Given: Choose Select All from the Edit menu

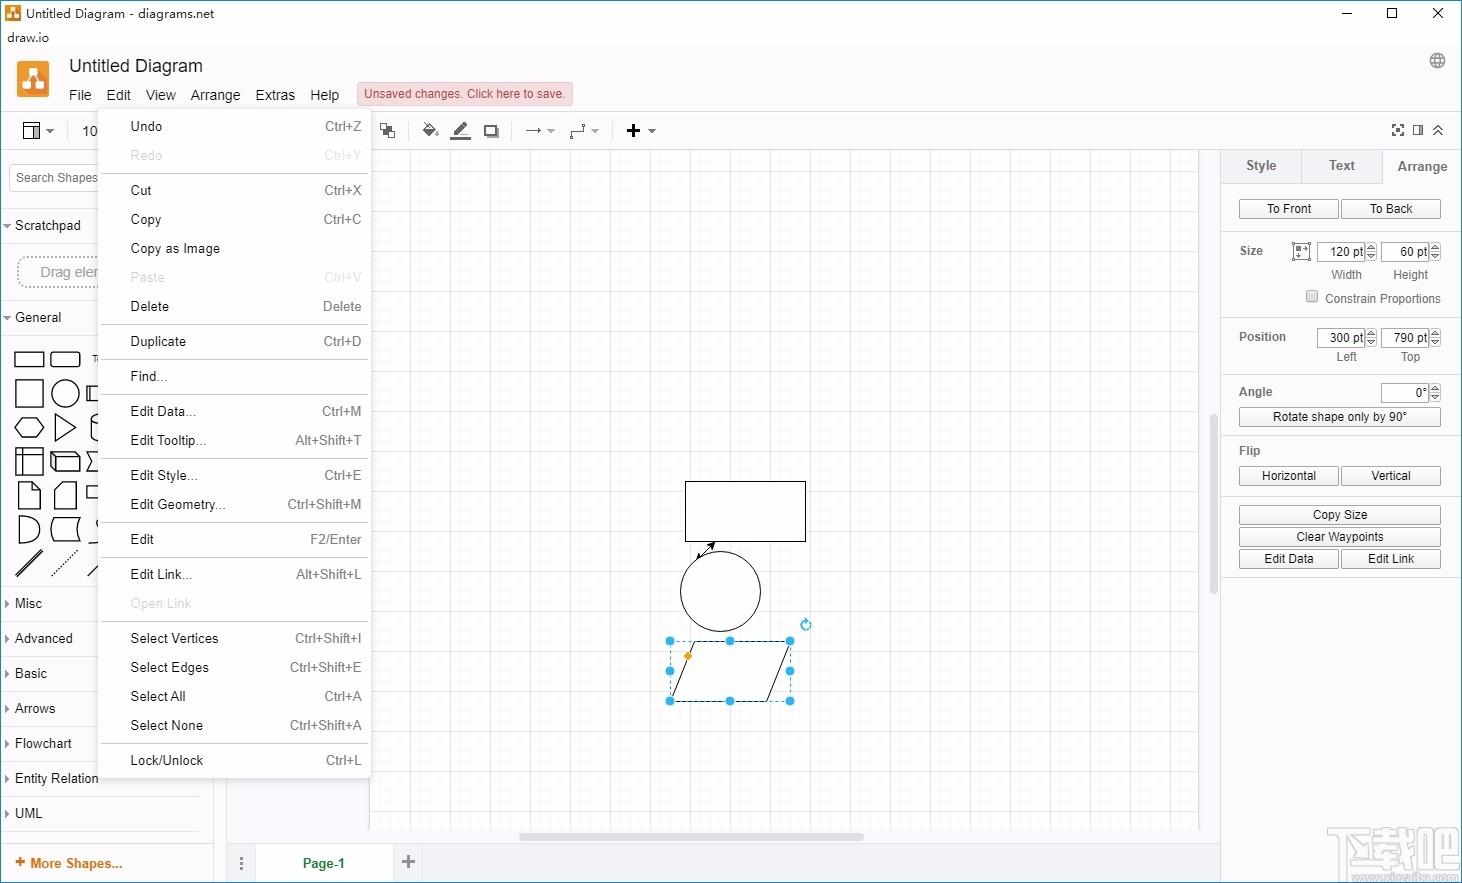Looking at the screenshot, I should [236, 697].
